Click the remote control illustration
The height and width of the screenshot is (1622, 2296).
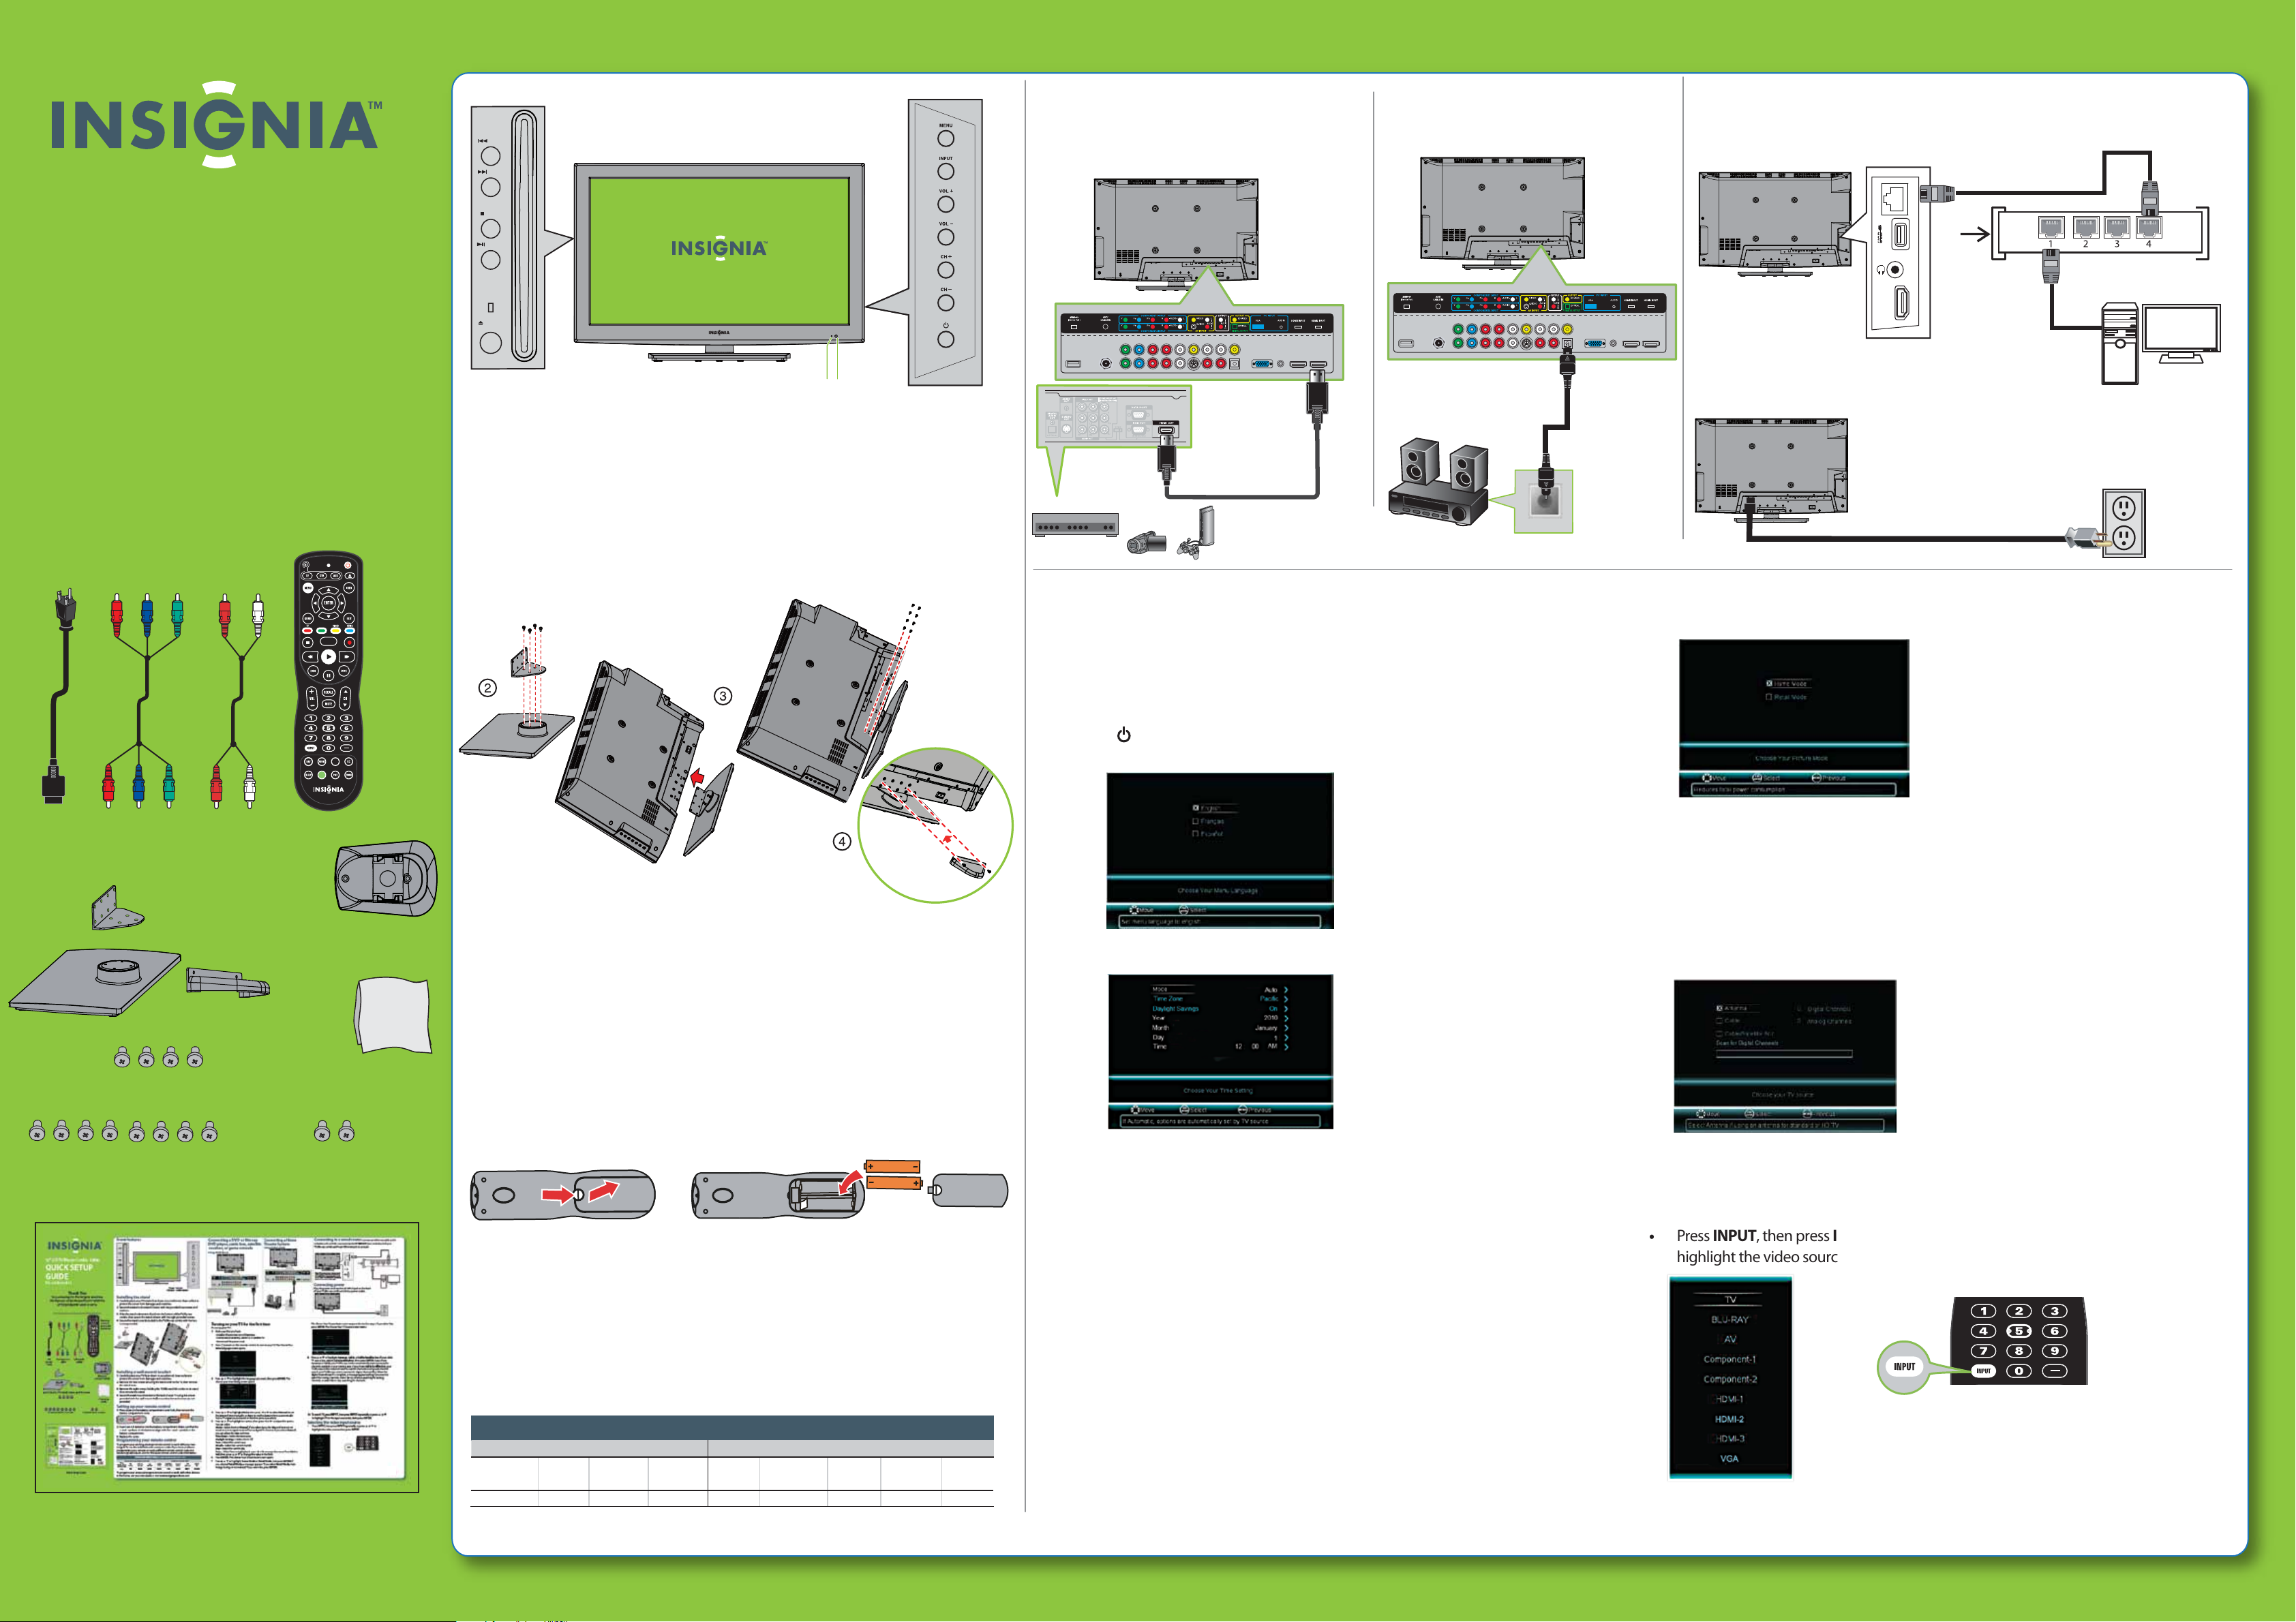pyautogui.click(x=328, y=680)
